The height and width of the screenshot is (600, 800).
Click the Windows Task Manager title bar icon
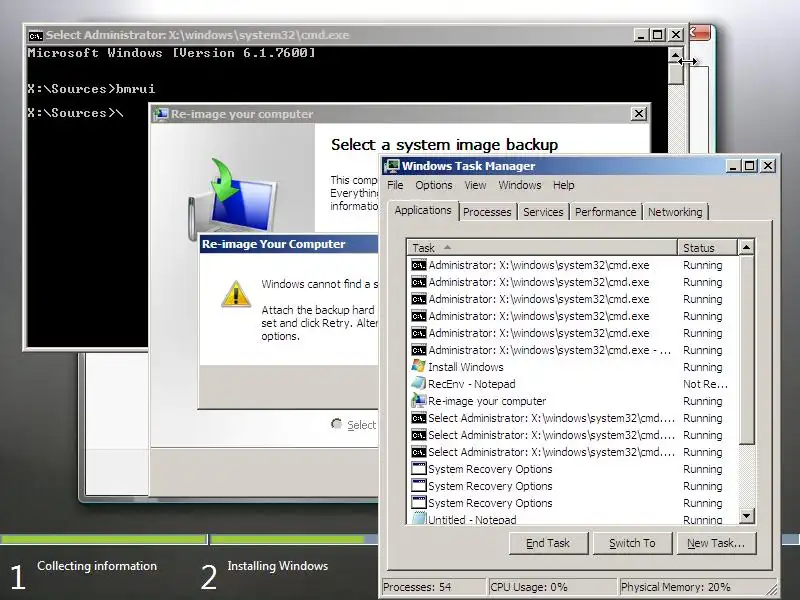[392, 166]
